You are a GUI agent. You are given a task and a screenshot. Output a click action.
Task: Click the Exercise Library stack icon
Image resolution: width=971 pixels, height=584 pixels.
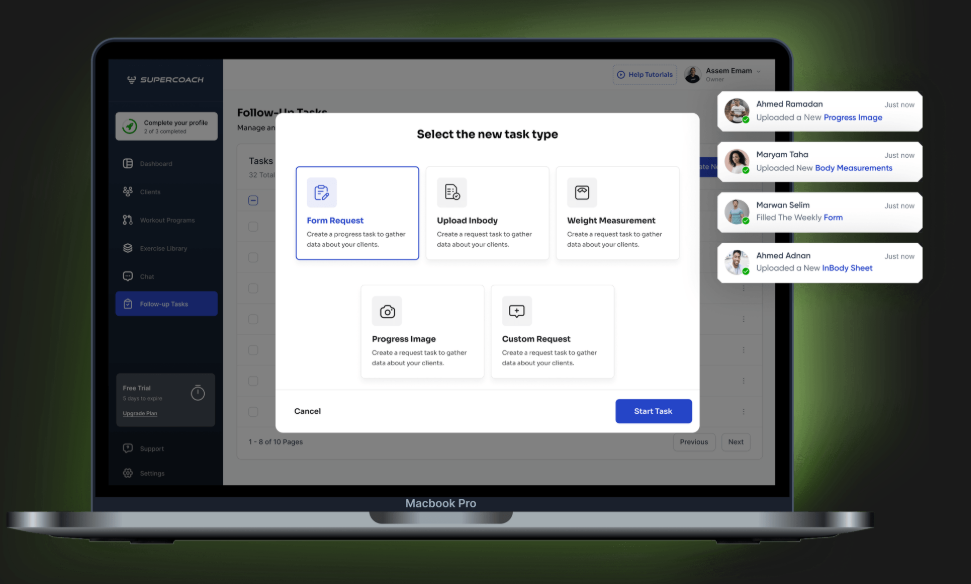[x=128, y=248]
